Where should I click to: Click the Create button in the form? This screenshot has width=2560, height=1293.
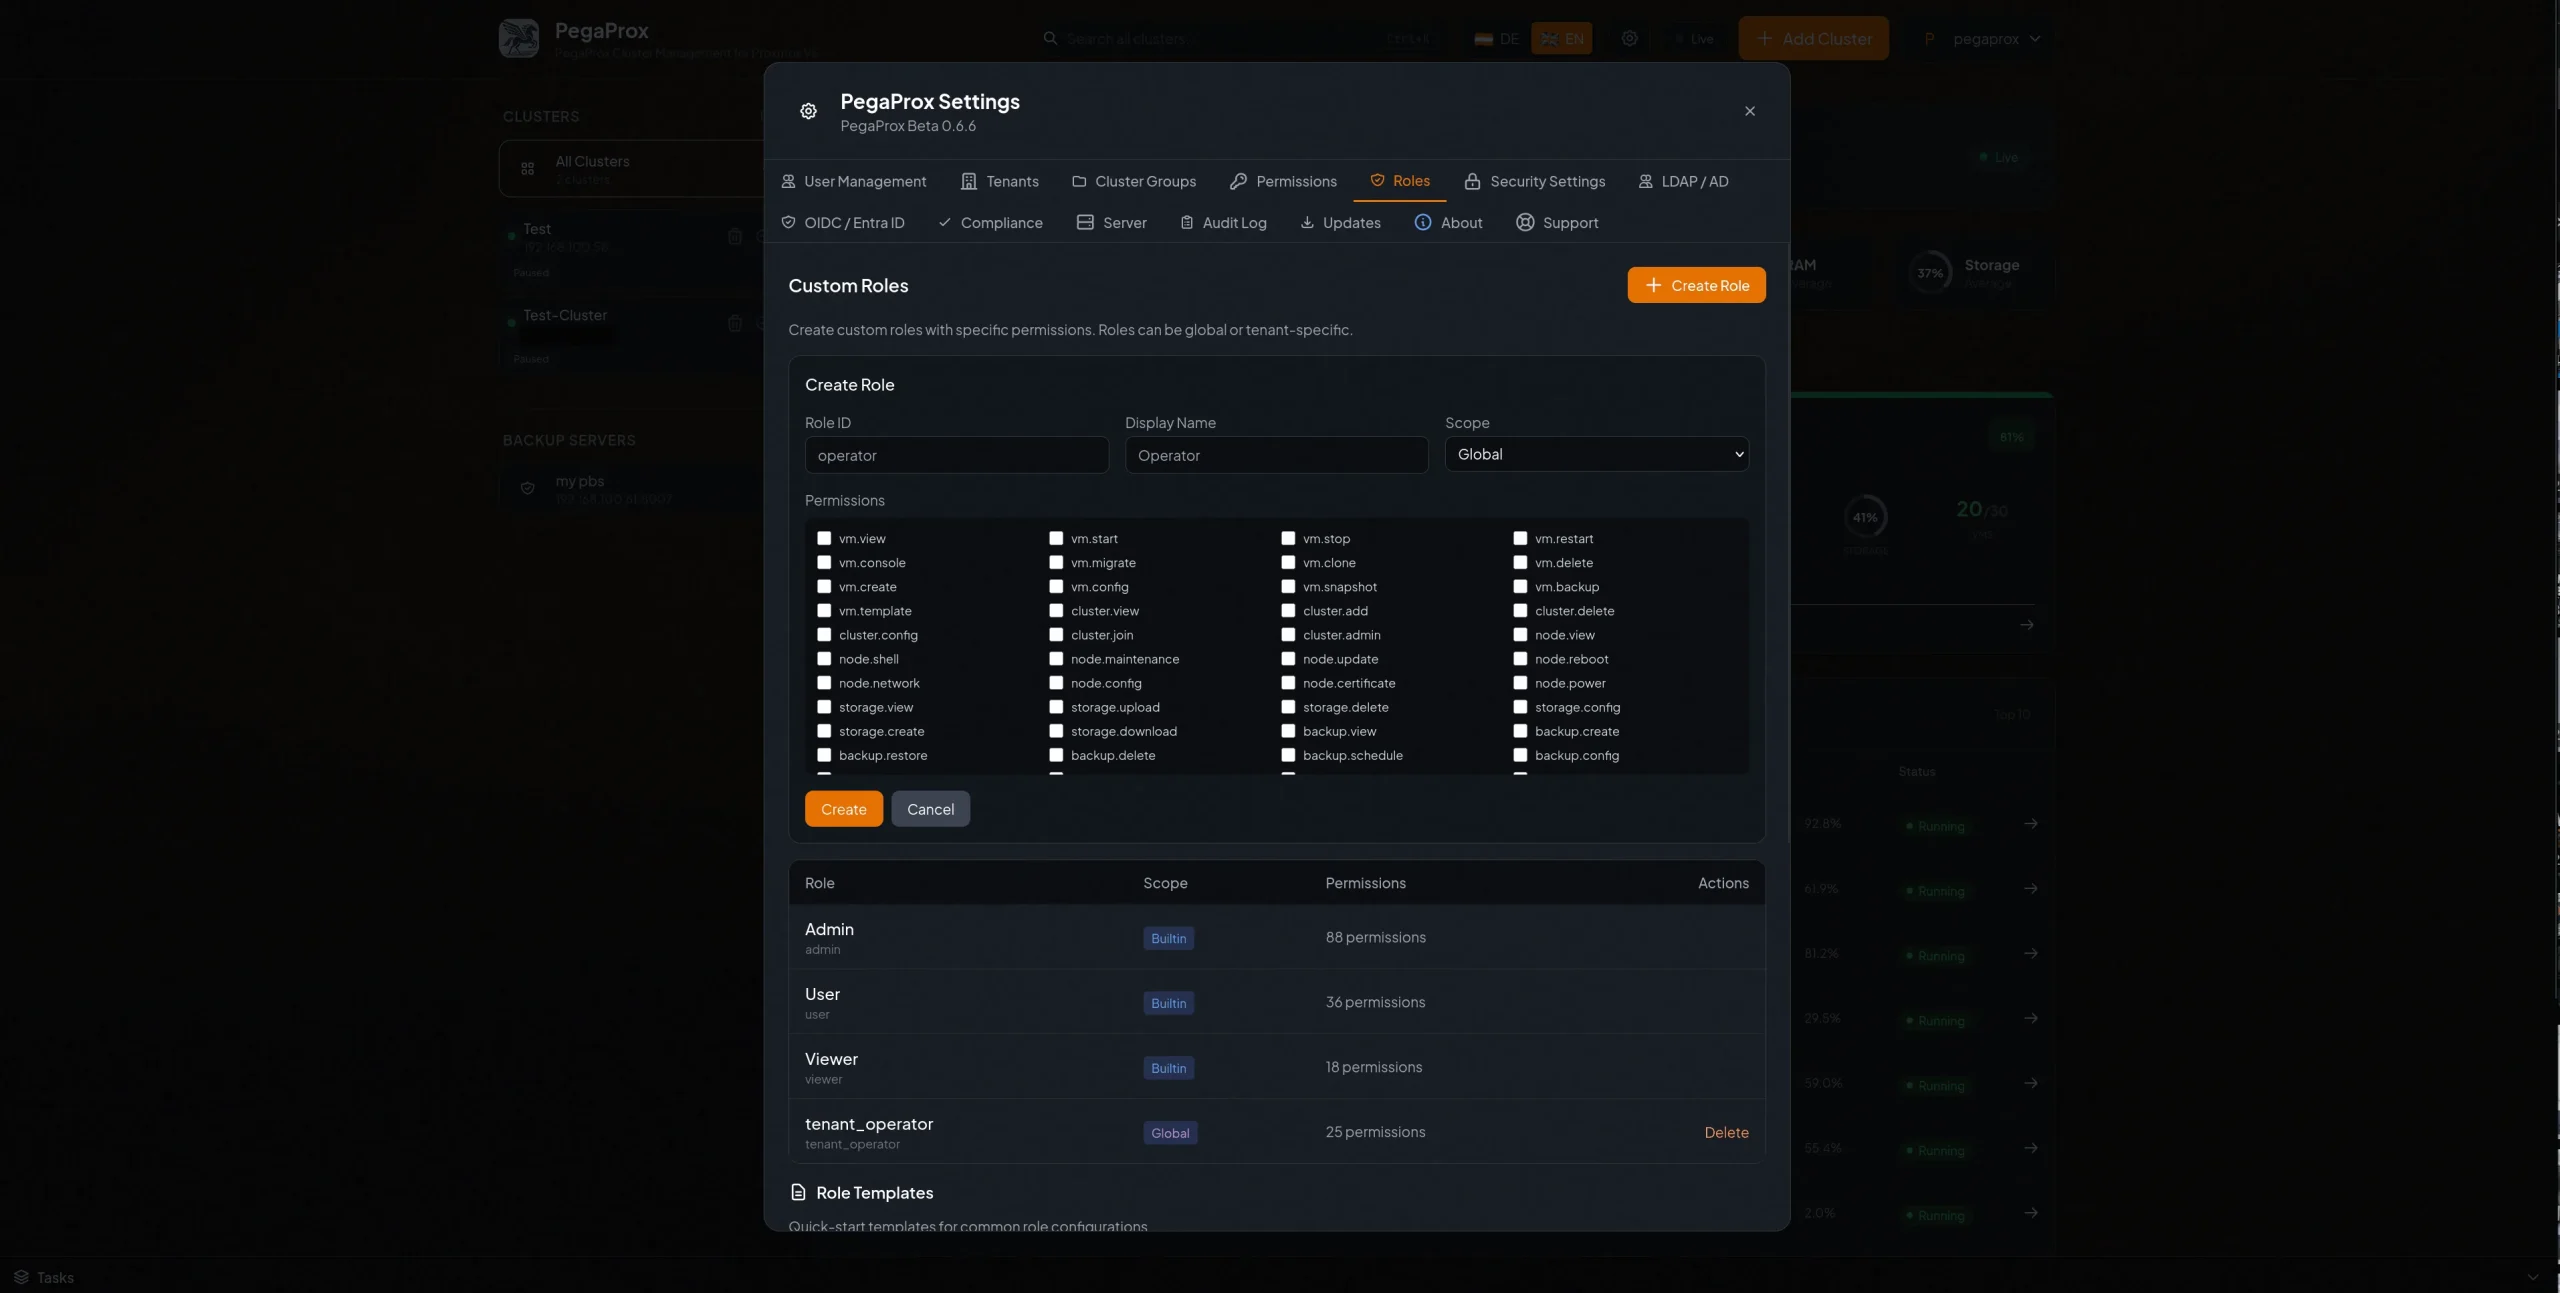pos(843,809)
